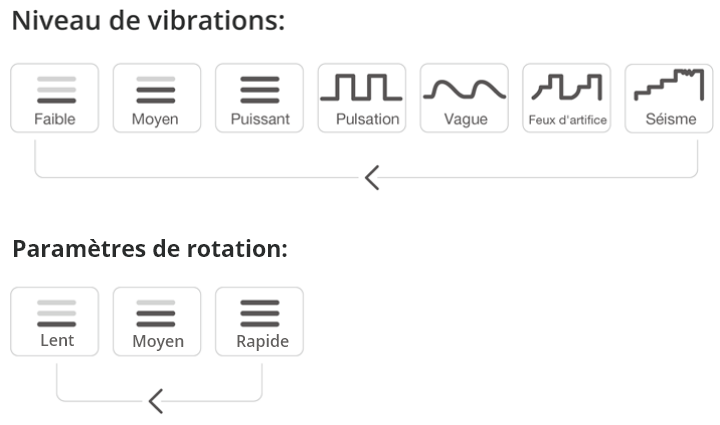The image size is (720, 425).
Task: Click the bars icon above Rapide
Action: pyautogui.click(x=259, y=313)
